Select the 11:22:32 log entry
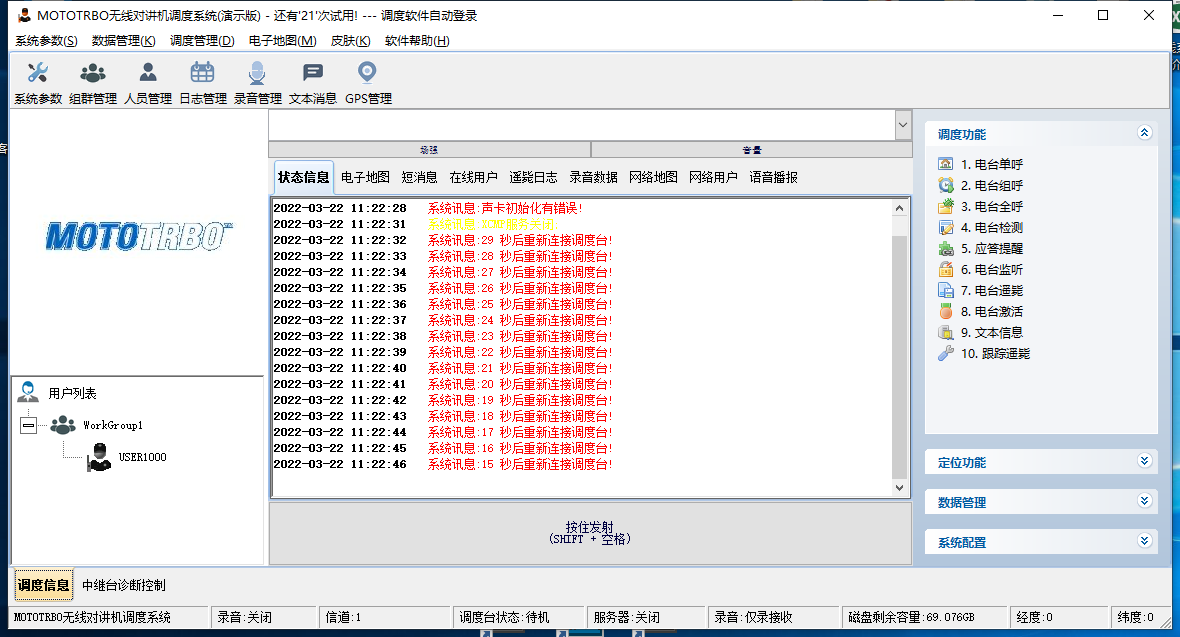The width and height of the screenshot is (1180, 637). click(x=443, y=240)
